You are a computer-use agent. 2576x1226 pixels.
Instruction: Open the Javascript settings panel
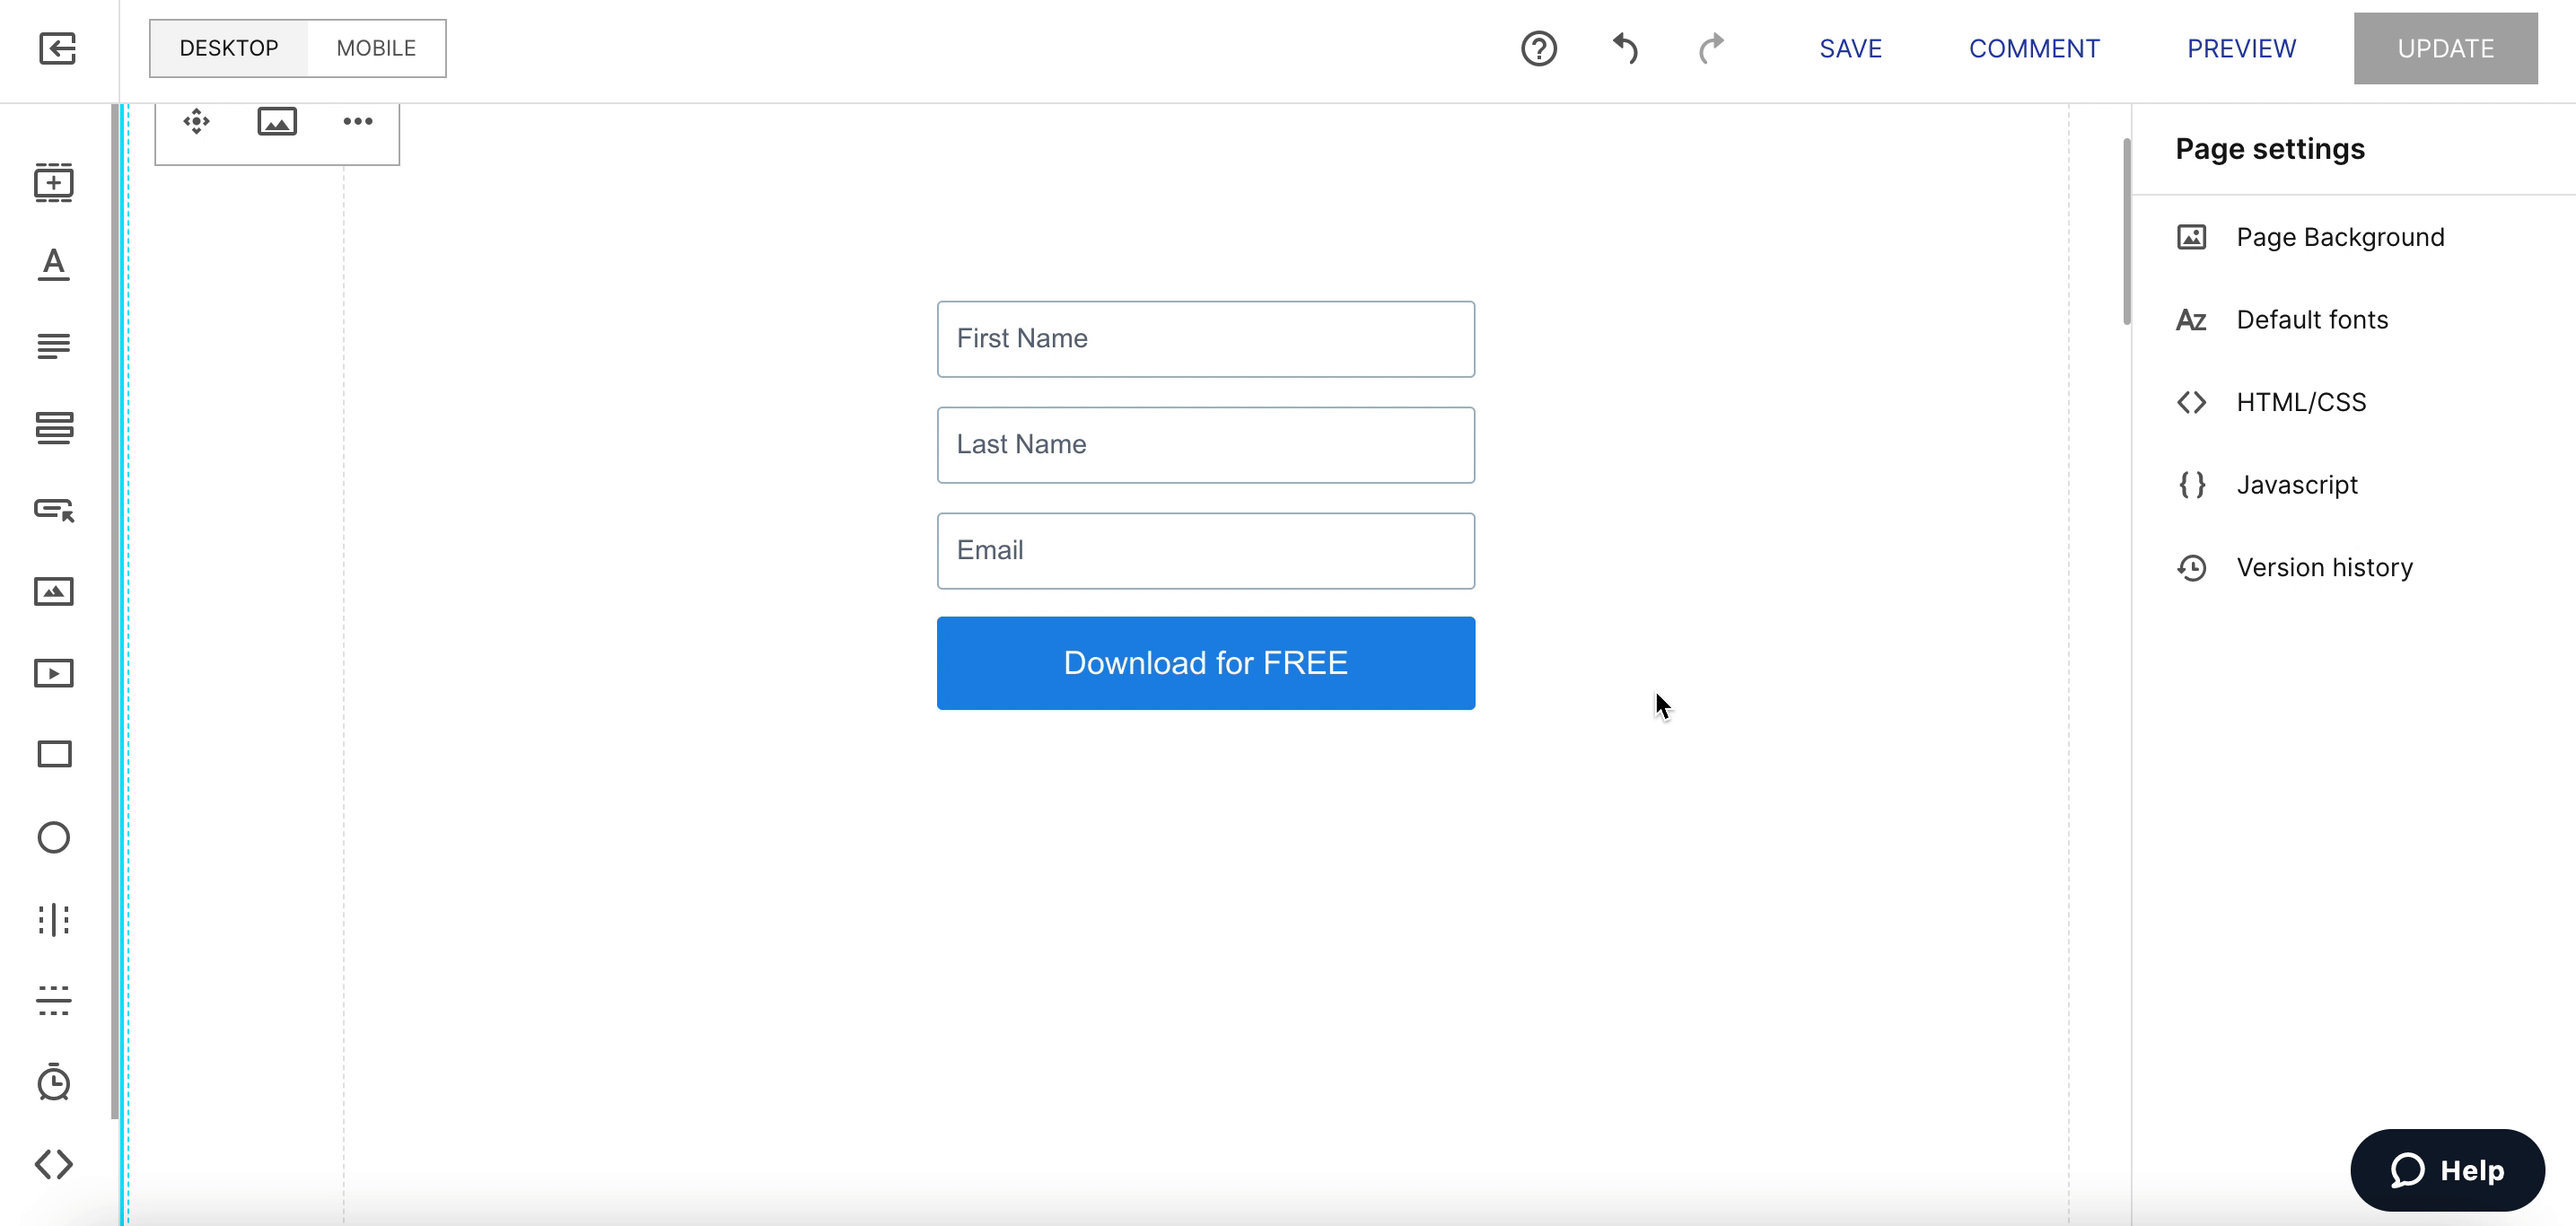pyautogui.click(x=2297, y=484)
